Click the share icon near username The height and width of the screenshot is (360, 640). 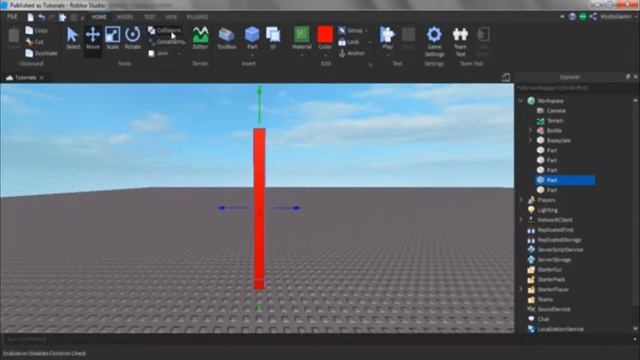[593, 16]
